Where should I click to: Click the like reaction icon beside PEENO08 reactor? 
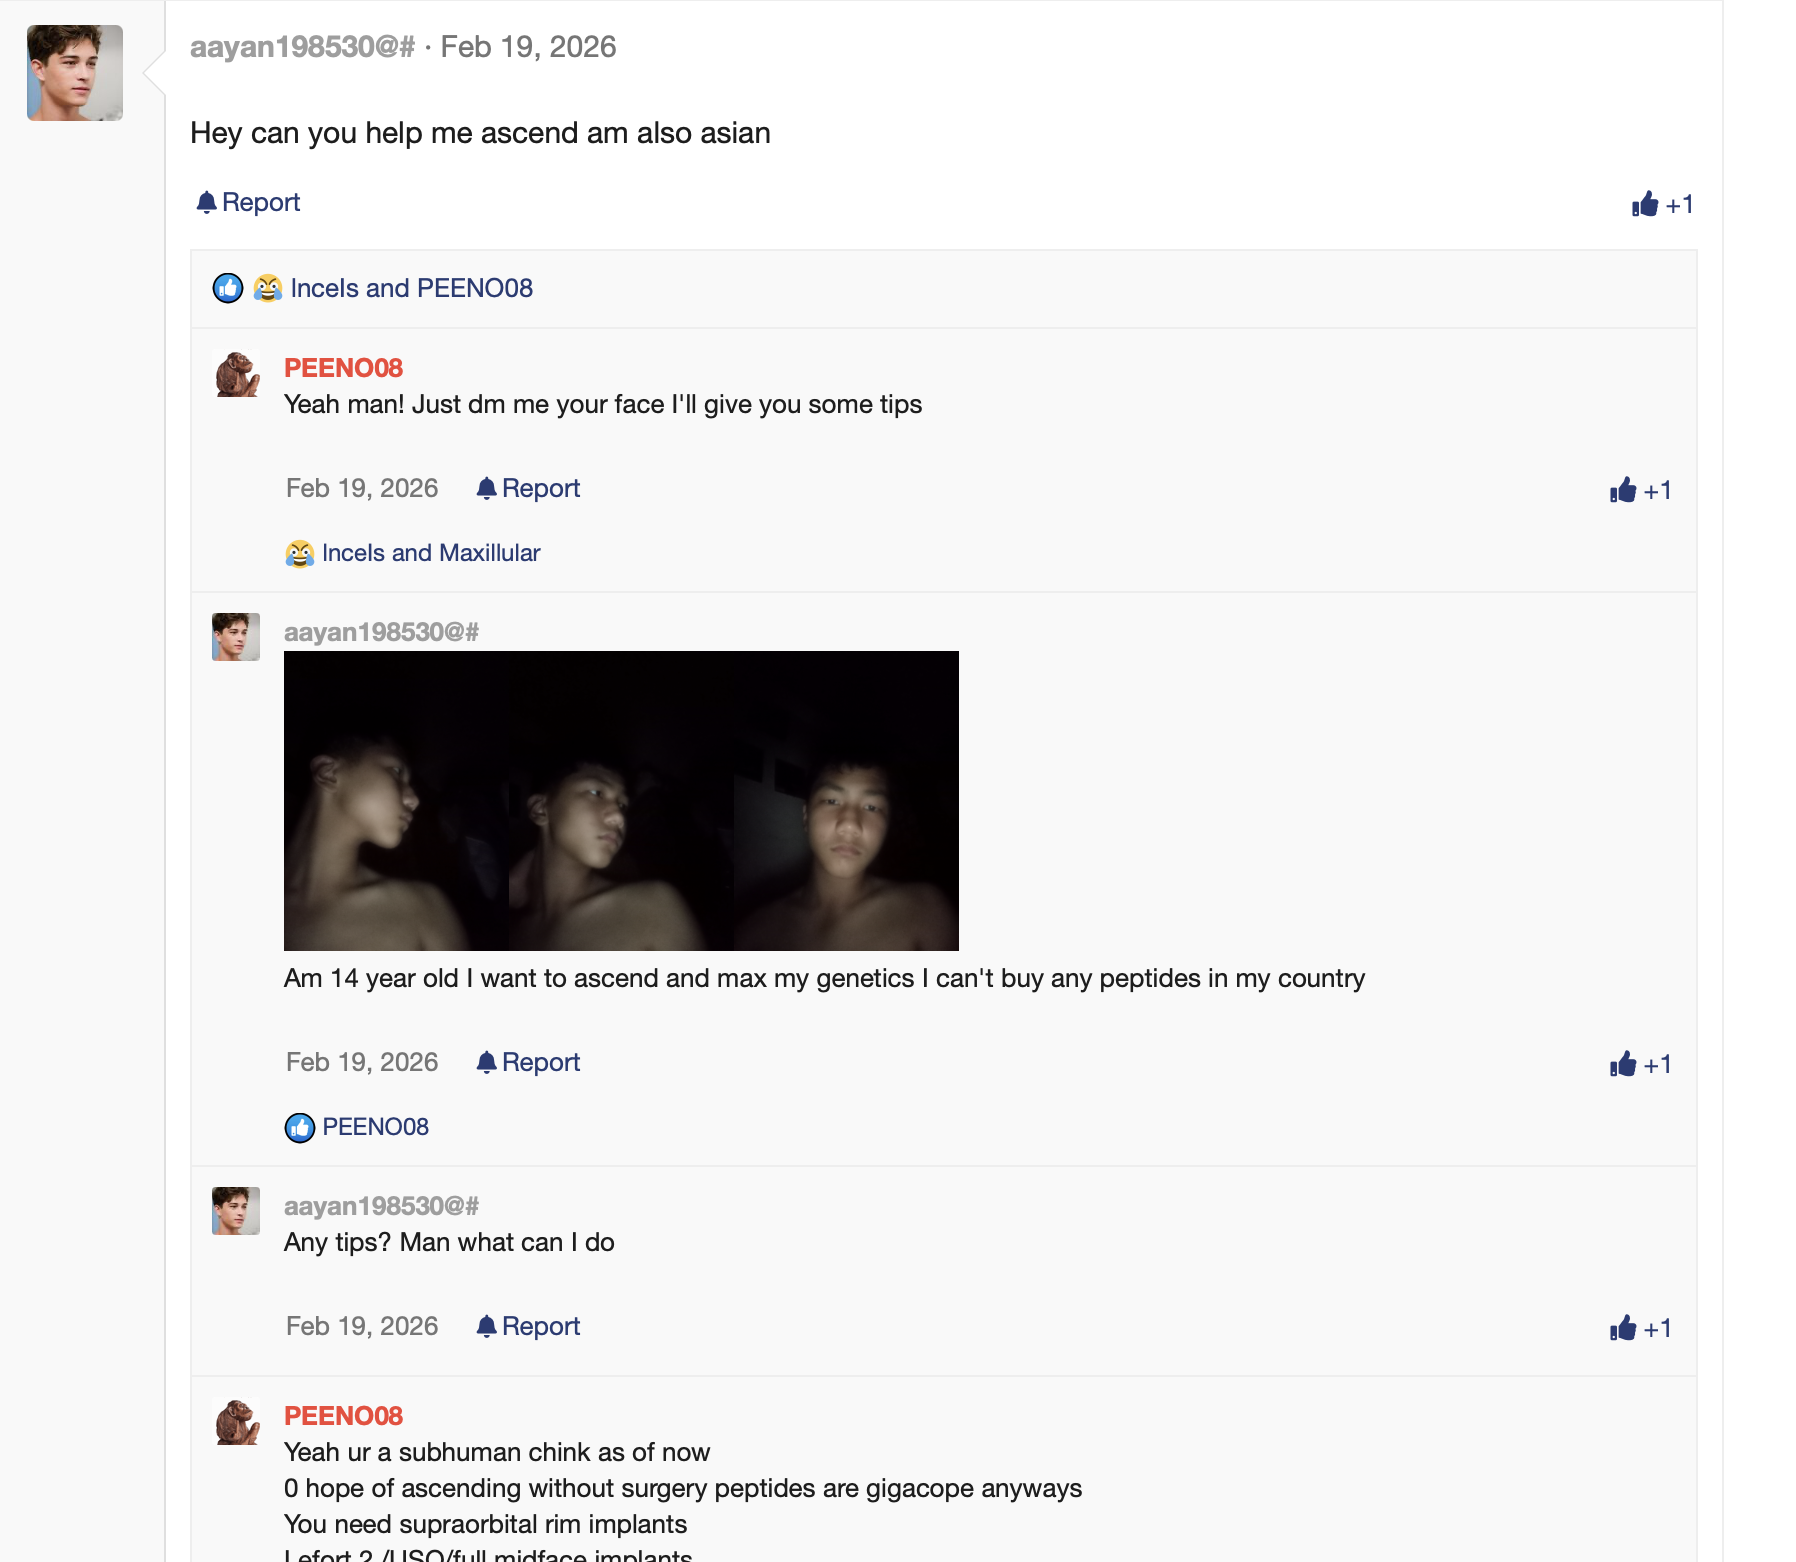point(300,1128)
